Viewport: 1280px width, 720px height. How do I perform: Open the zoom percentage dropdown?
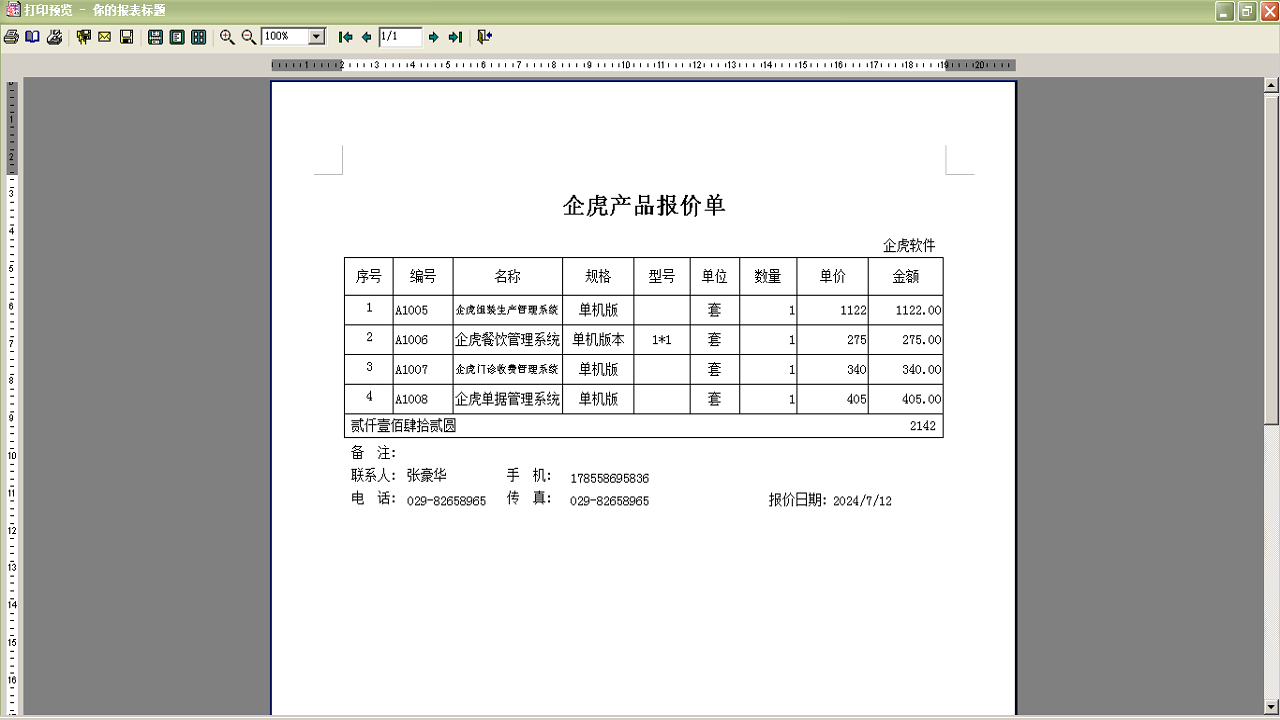point(317,36)
